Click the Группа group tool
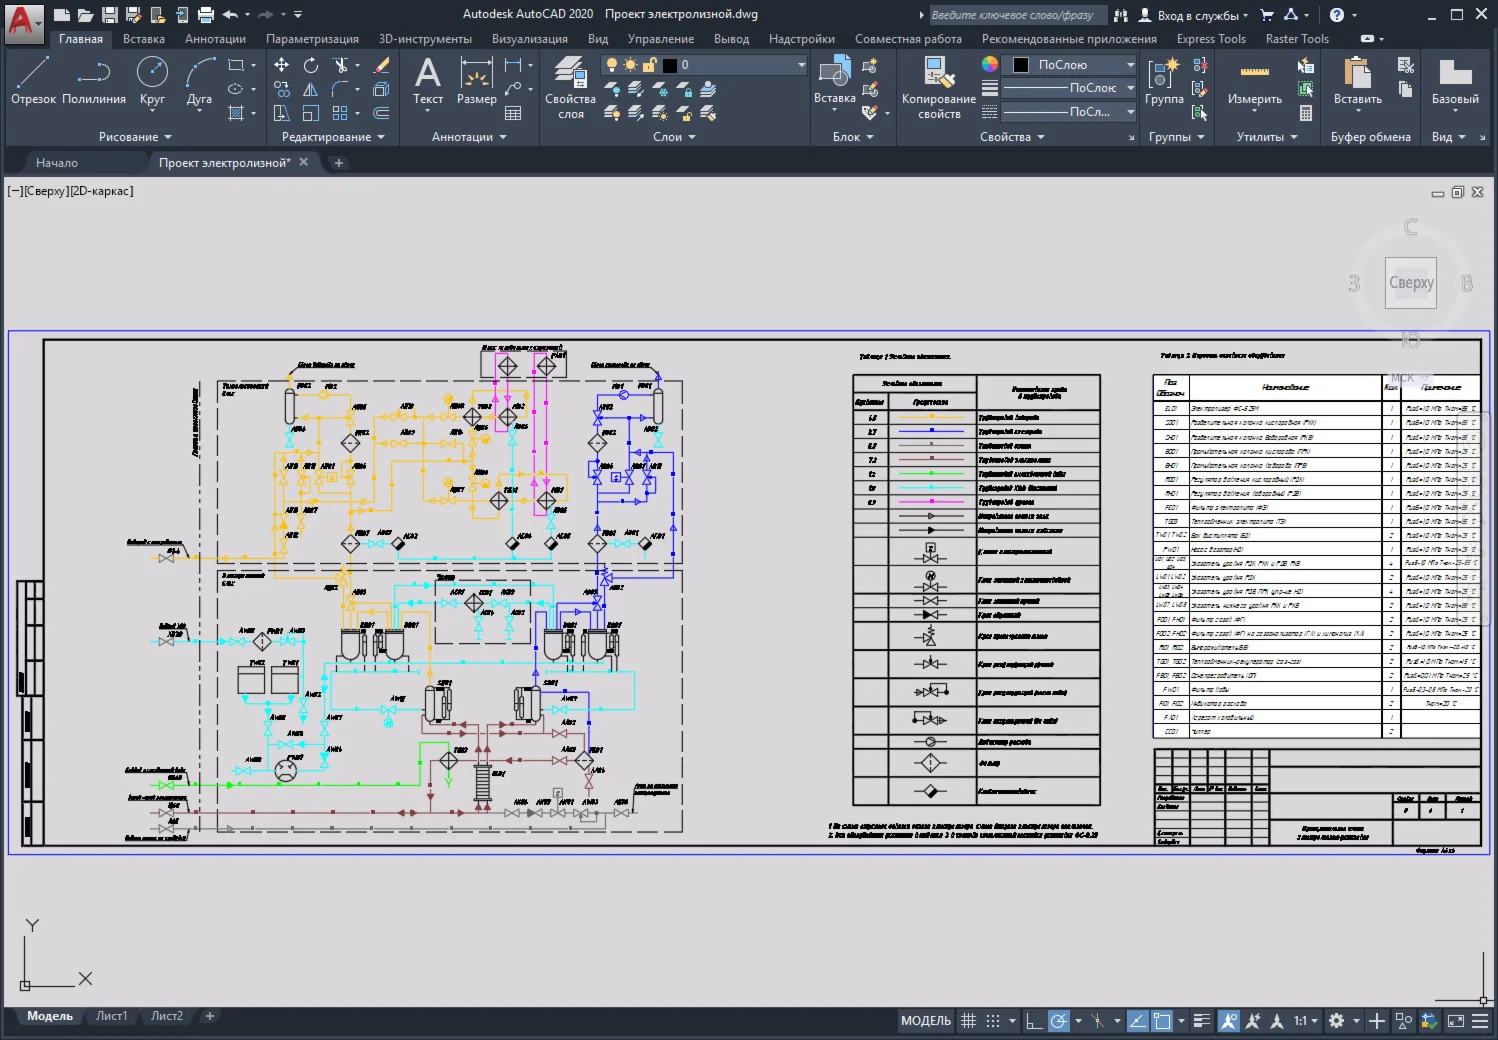The height and width of the screenshot is (1040, 1498). pos(1164,80)
